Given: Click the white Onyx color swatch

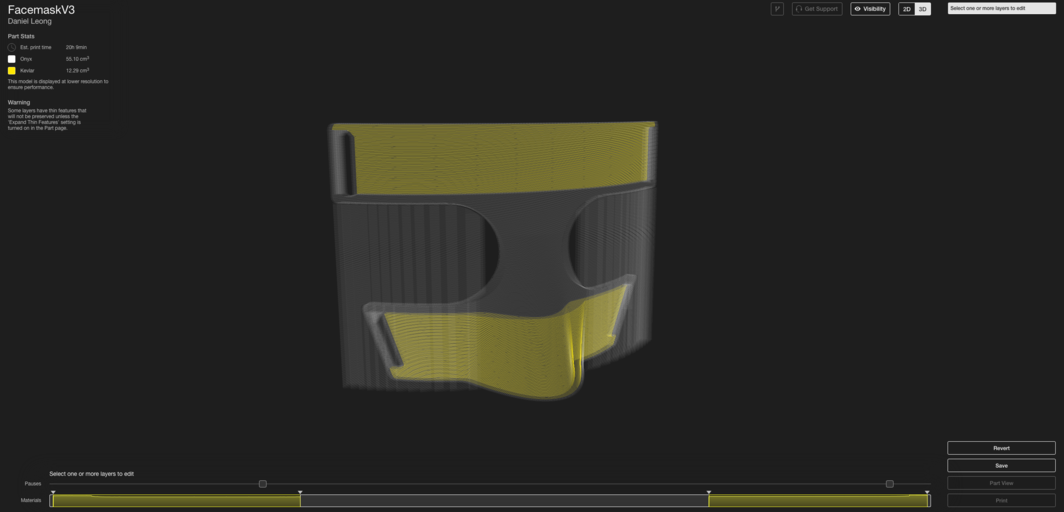Looking at the screenshot, I should click(x=12, y=59).
